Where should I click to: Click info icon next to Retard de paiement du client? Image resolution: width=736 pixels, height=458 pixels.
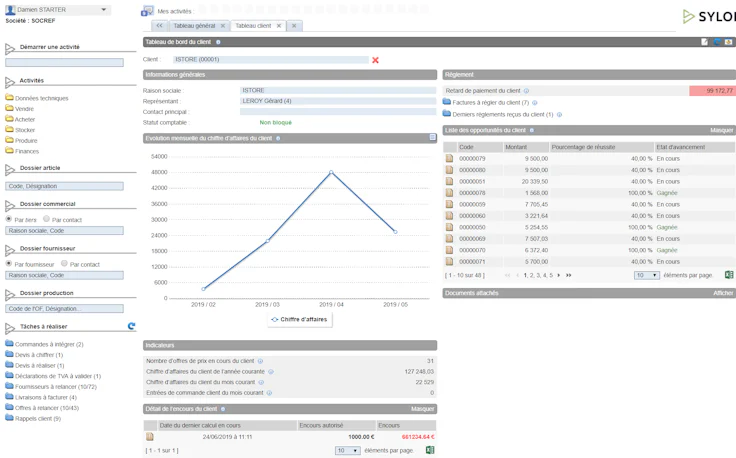click(x=526, y=91)
